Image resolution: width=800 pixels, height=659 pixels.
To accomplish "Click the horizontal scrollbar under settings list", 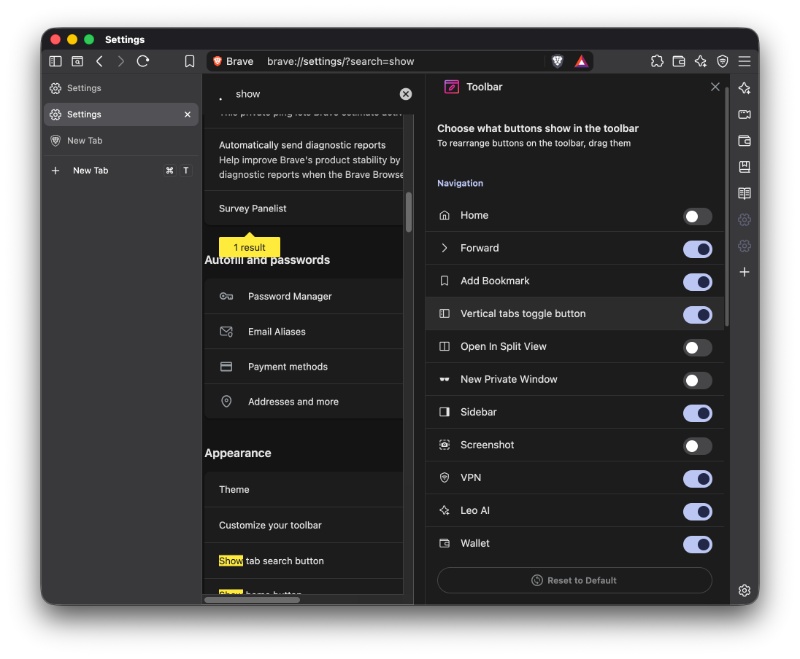I will click(x=252, y=600).
